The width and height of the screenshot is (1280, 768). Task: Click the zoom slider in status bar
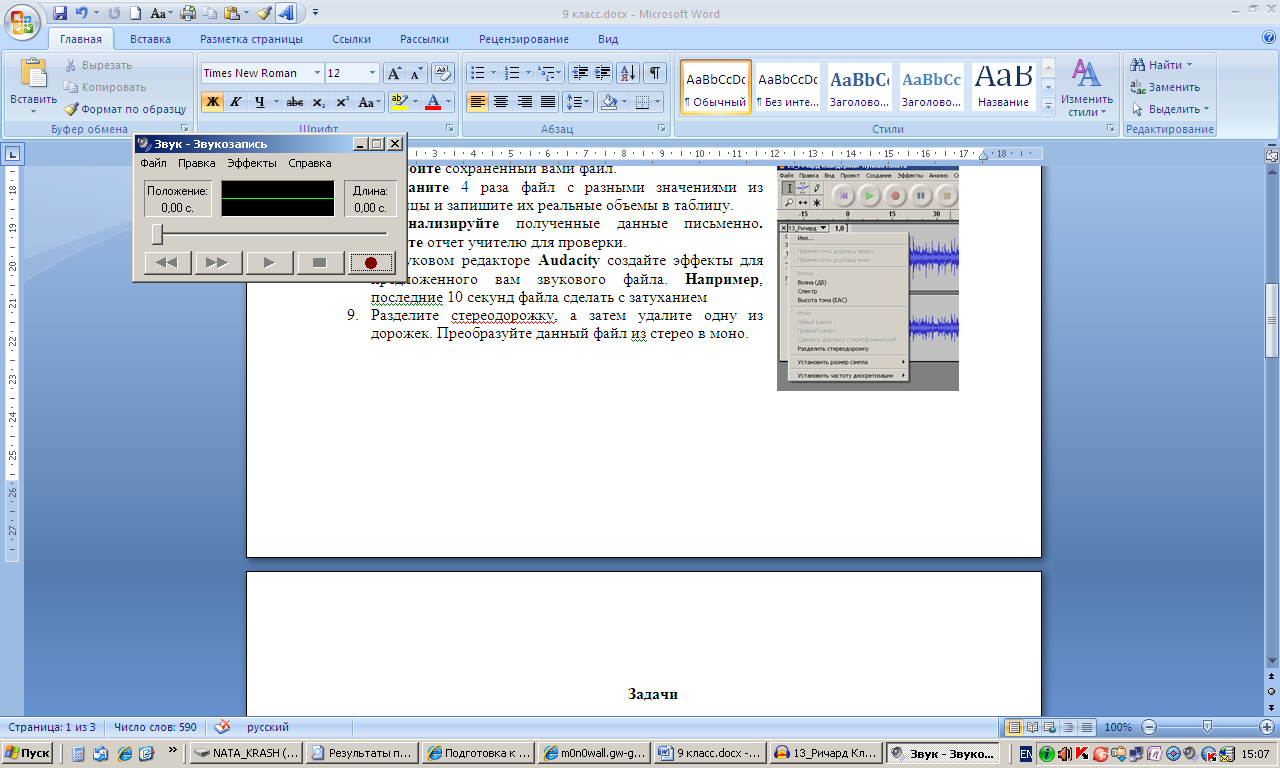pyautogui.click(x=1207, y=727)
